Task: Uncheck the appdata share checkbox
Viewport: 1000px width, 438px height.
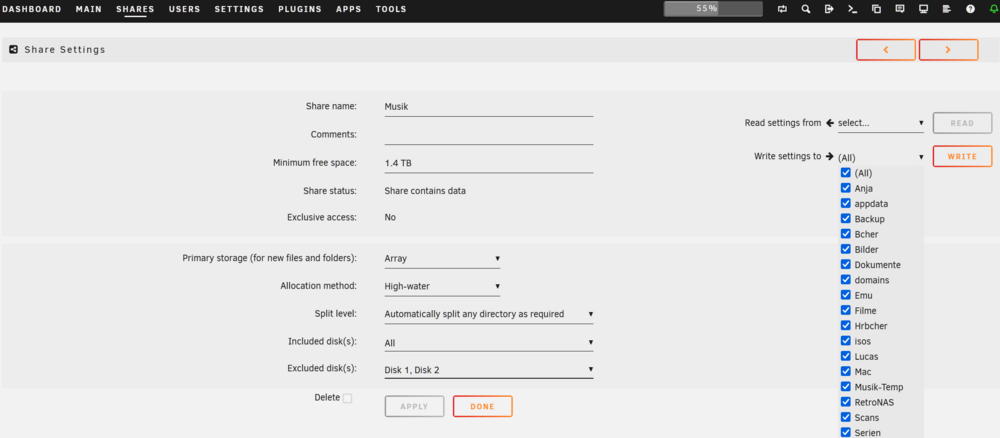Action: (846, 203)
